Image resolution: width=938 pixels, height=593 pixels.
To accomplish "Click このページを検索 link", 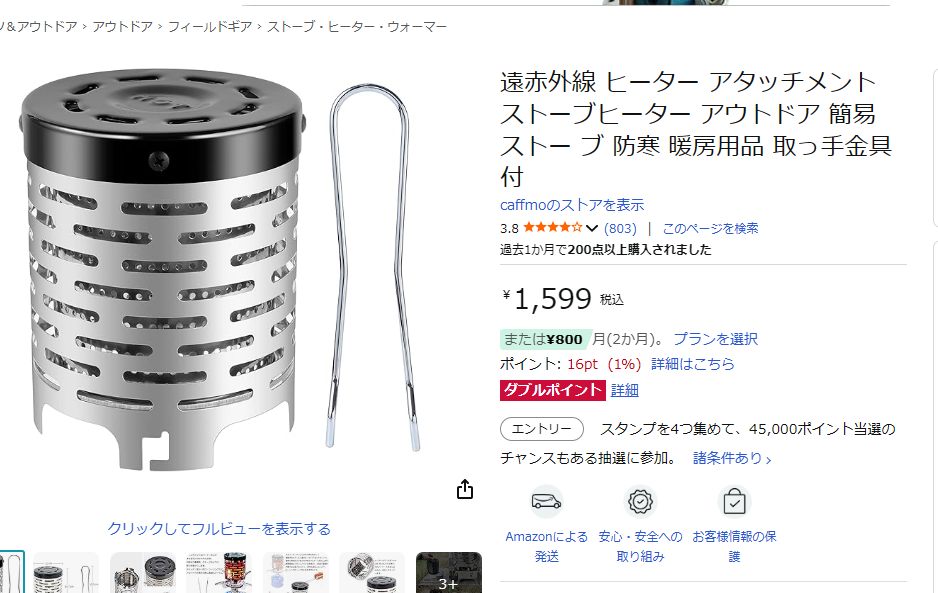I will pos(710,228).
